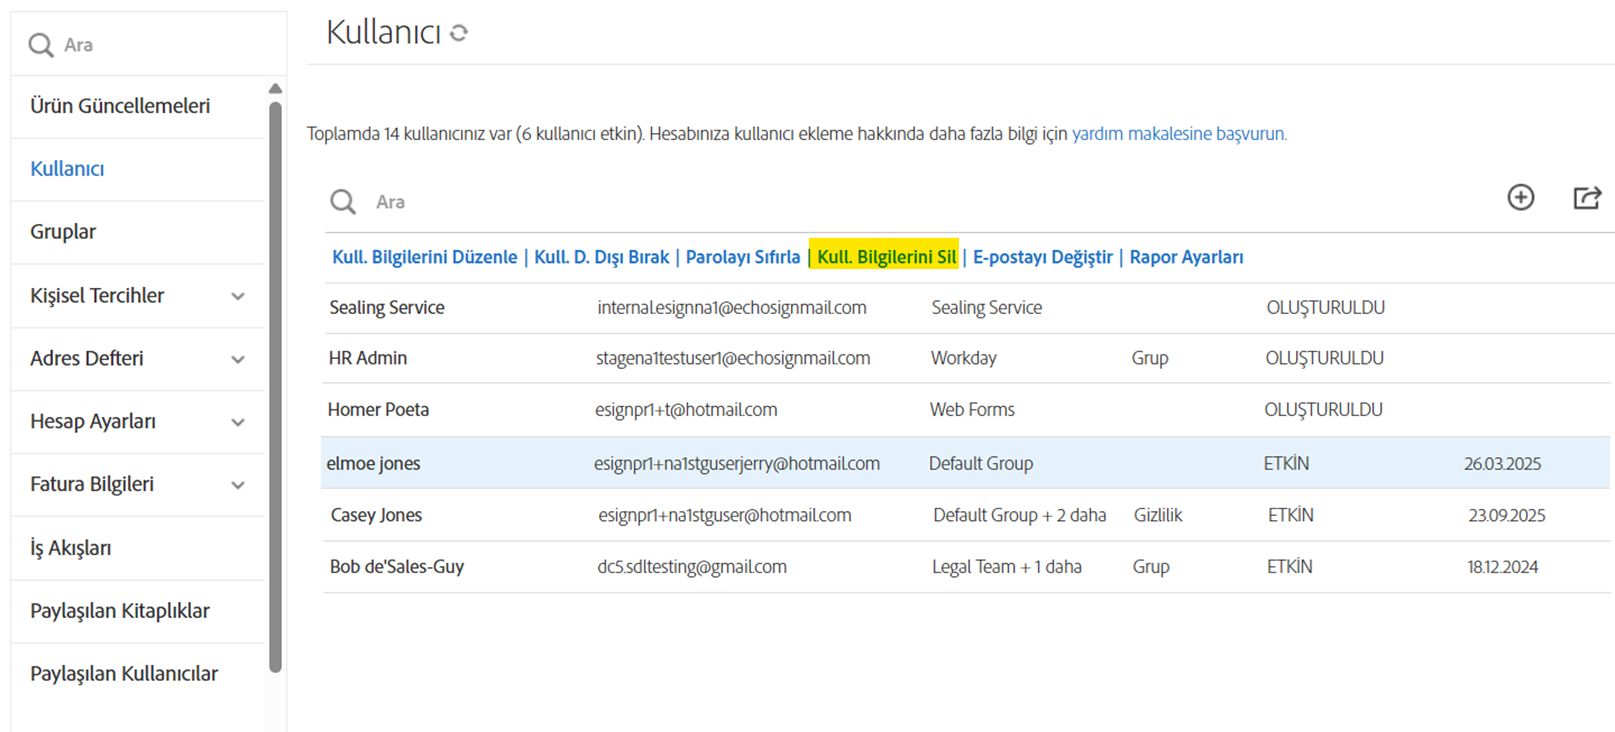Open the yardım makalesine başvurun link
The width and height of the screenshot is (1615, 732).
point(1179,134)
